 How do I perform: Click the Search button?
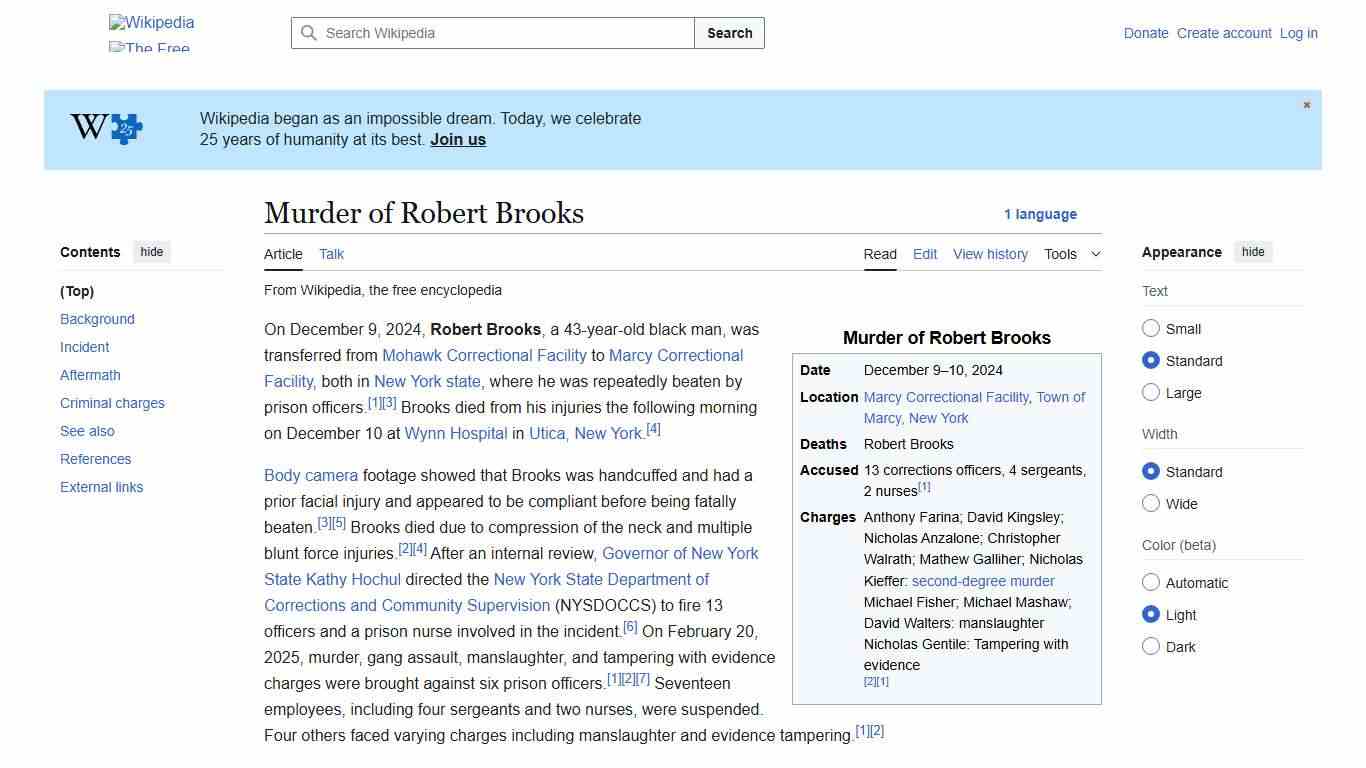click(x=729, y=33)
